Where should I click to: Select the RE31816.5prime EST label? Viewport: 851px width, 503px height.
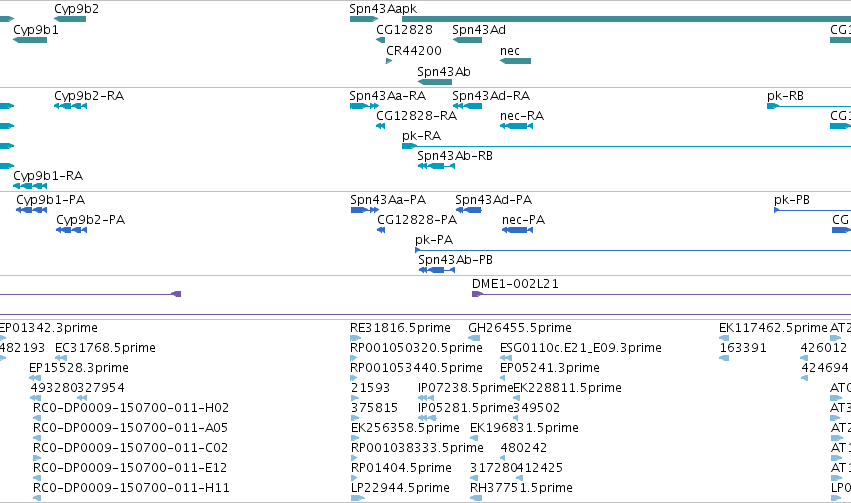pos(401,328)
